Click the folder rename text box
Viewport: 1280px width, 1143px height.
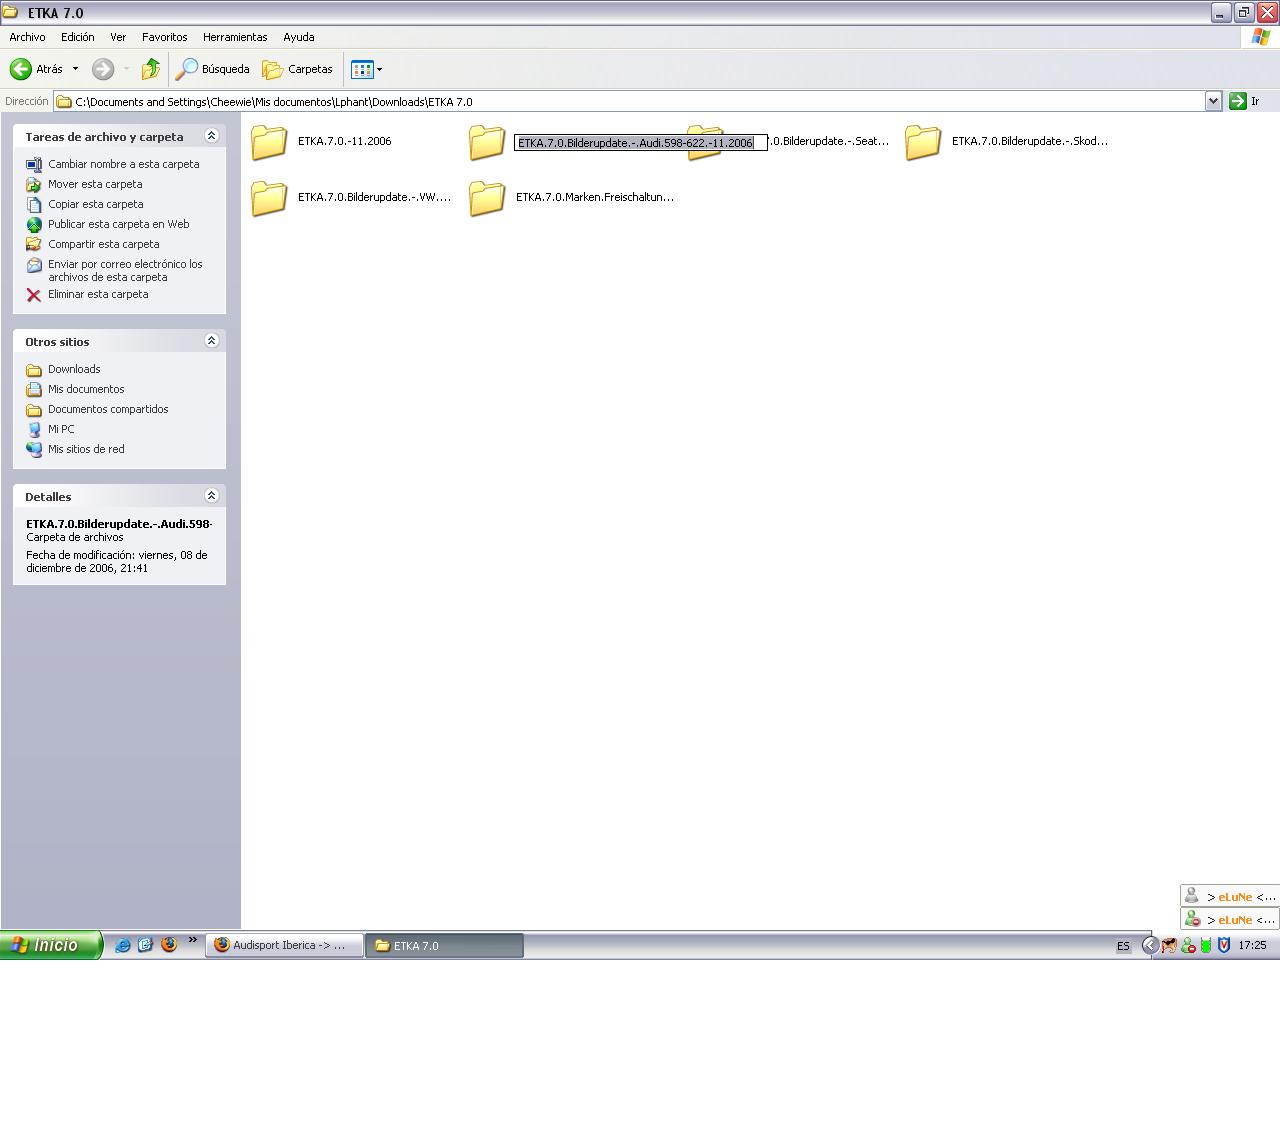(640, 143)
